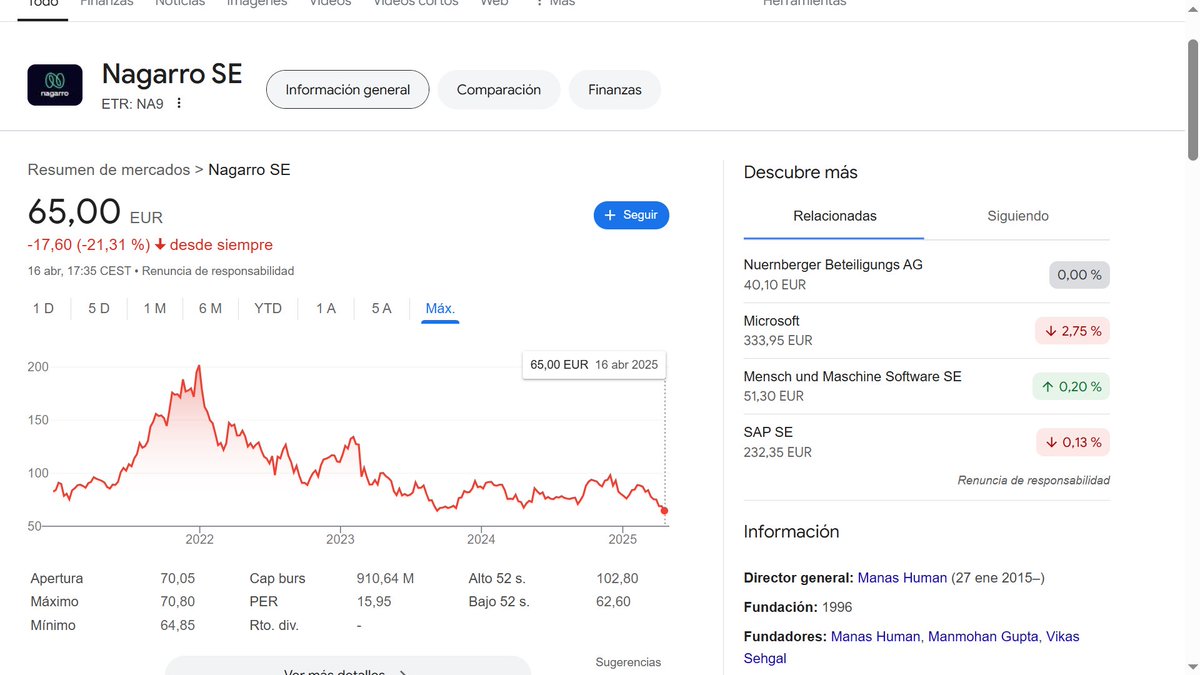Click the Descubre más heading
1200x675 pixels.
801,172
